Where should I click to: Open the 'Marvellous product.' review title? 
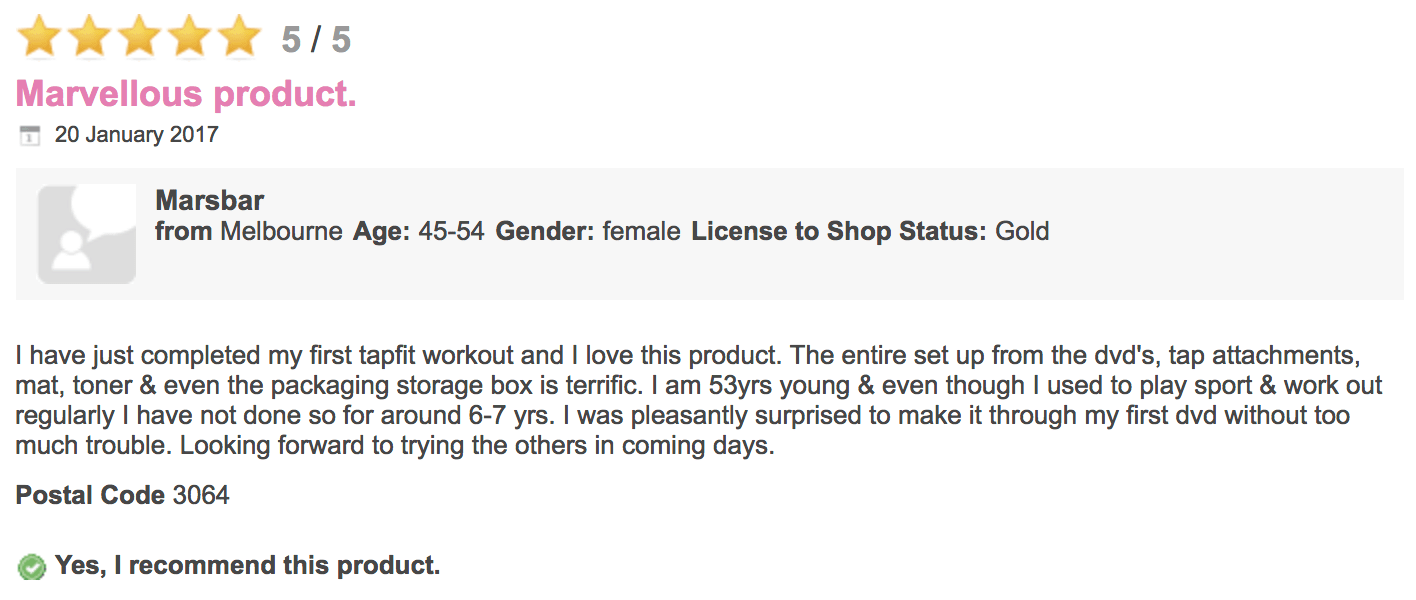click(186, 94)
